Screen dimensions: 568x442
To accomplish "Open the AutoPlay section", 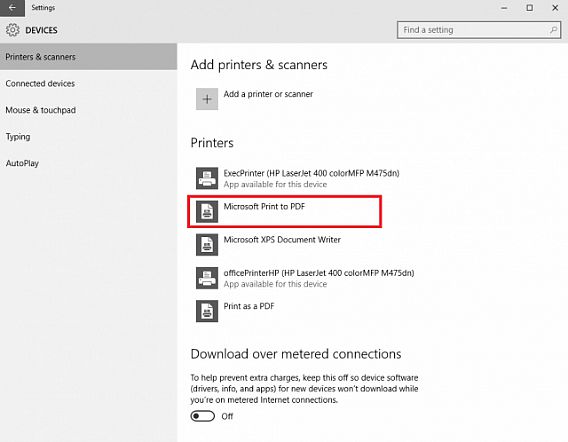I will click(x=88, y=163).
